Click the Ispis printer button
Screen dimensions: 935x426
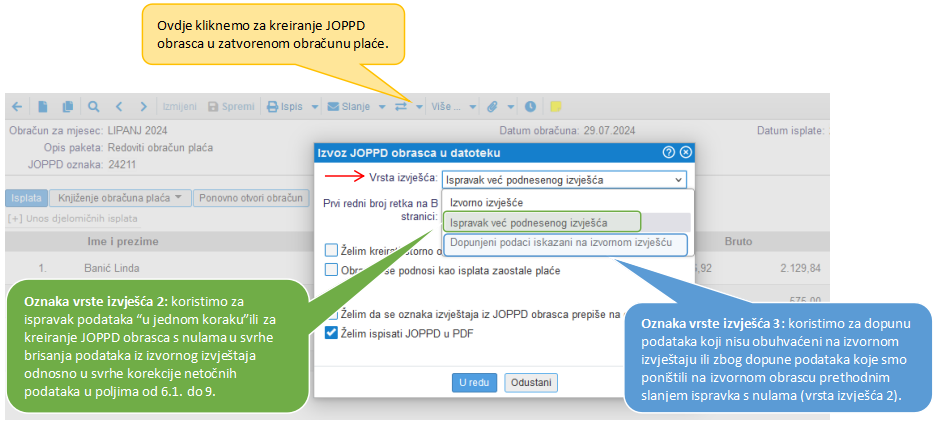click(x=284, y=107)
